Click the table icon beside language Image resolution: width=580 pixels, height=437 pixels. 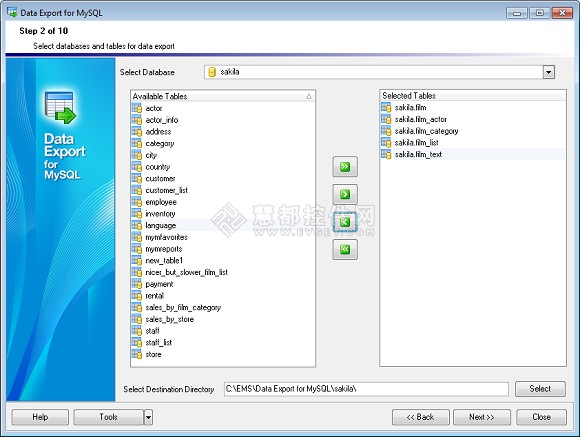tap(137, 225)
